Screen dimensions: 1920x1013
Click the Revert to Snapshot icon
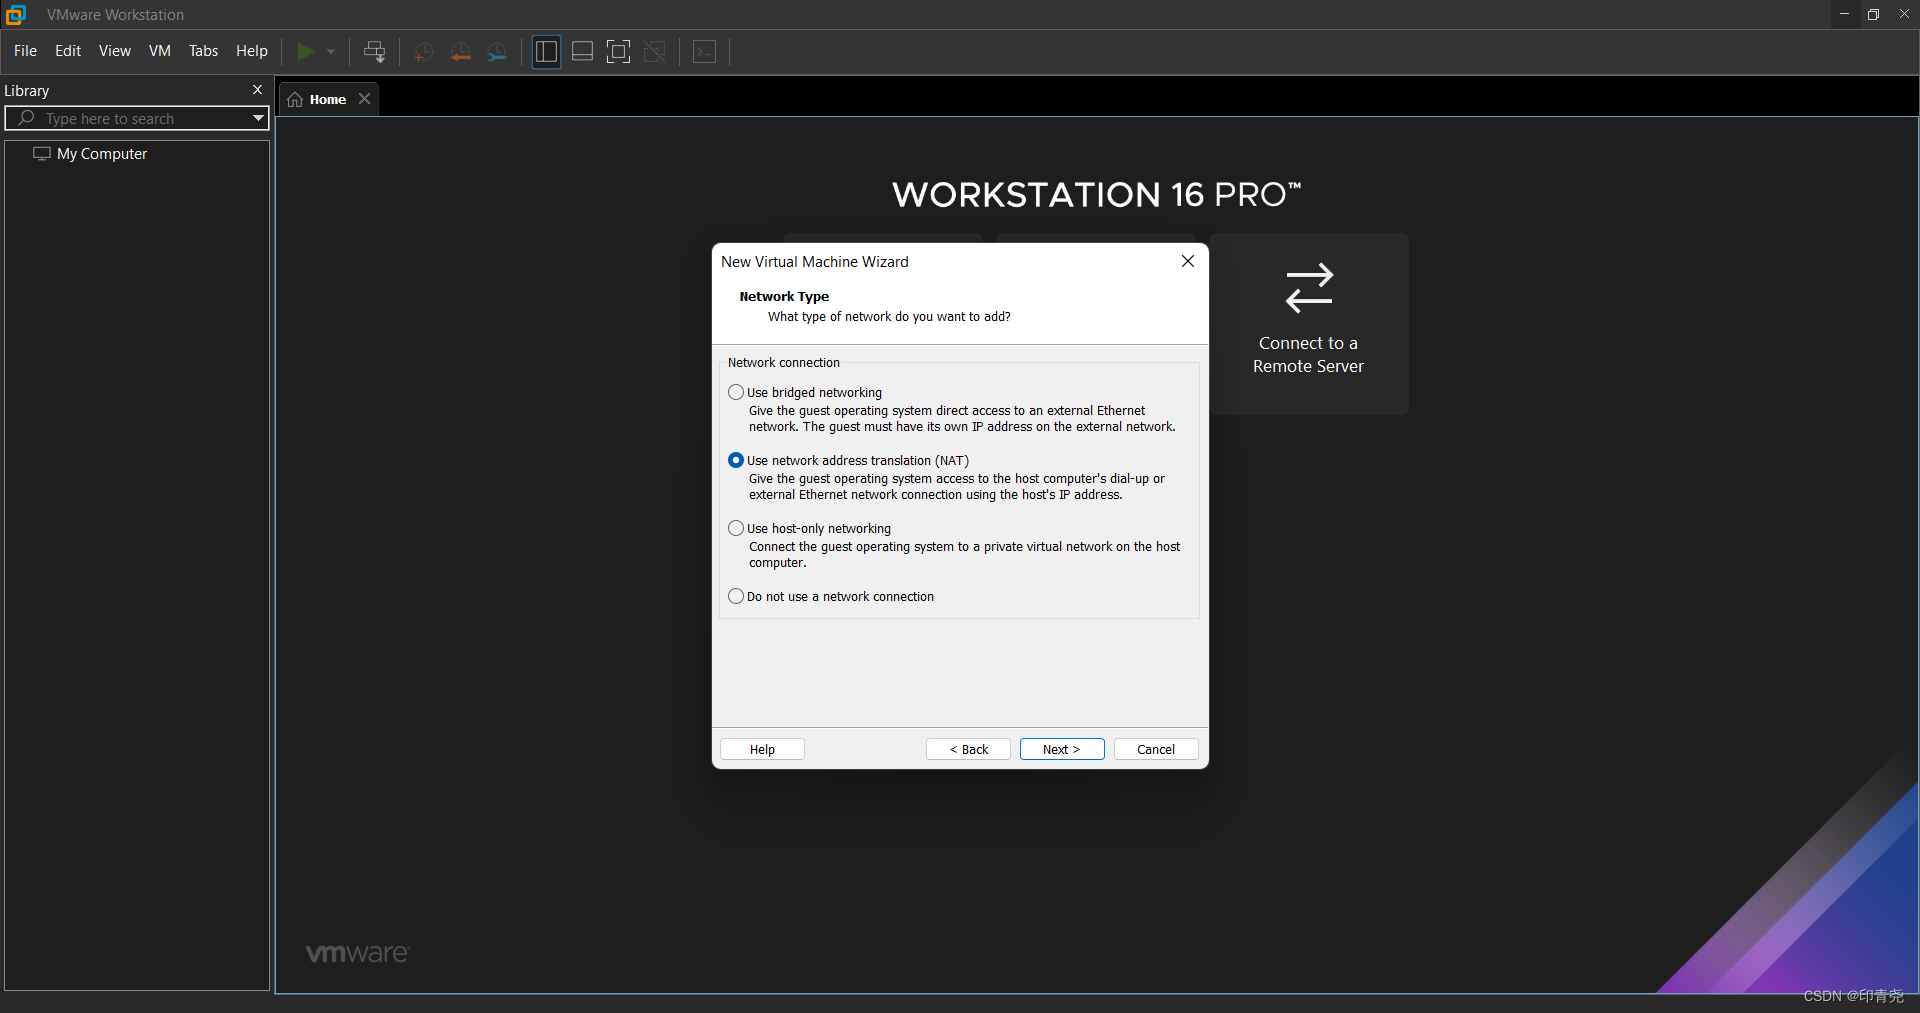tap(460, 52)
